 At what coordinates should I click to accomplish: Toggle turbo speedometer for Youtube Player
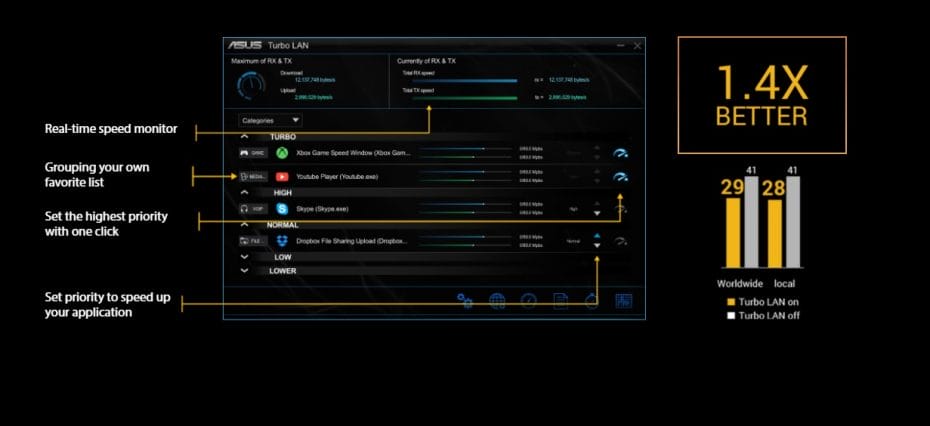[x=621, y=177]
